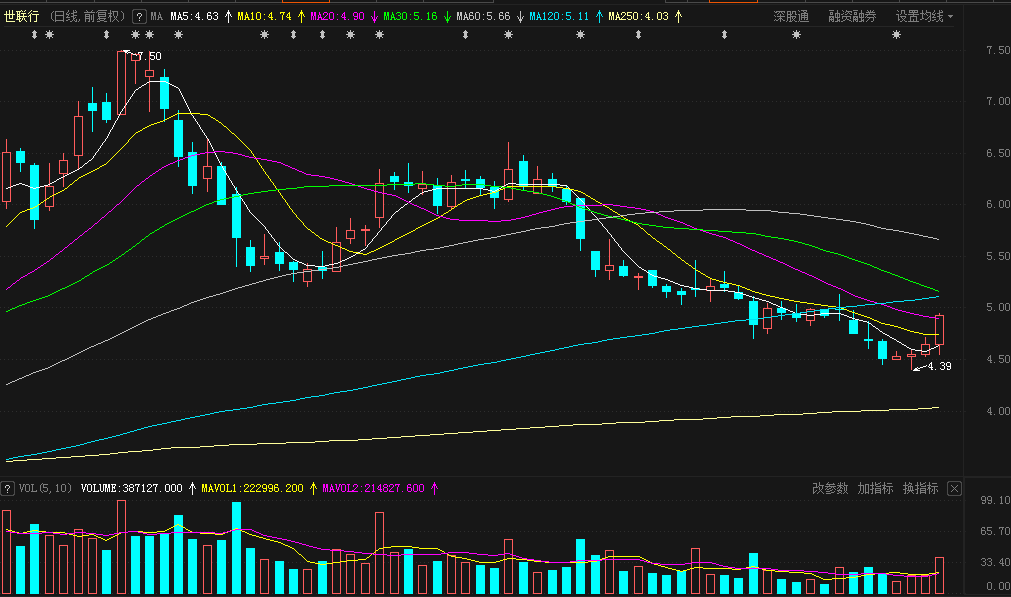Viewport: 1011px width, 597px height.
Task: Click 加指标 to add an indicator
Action: pos(875,489)
